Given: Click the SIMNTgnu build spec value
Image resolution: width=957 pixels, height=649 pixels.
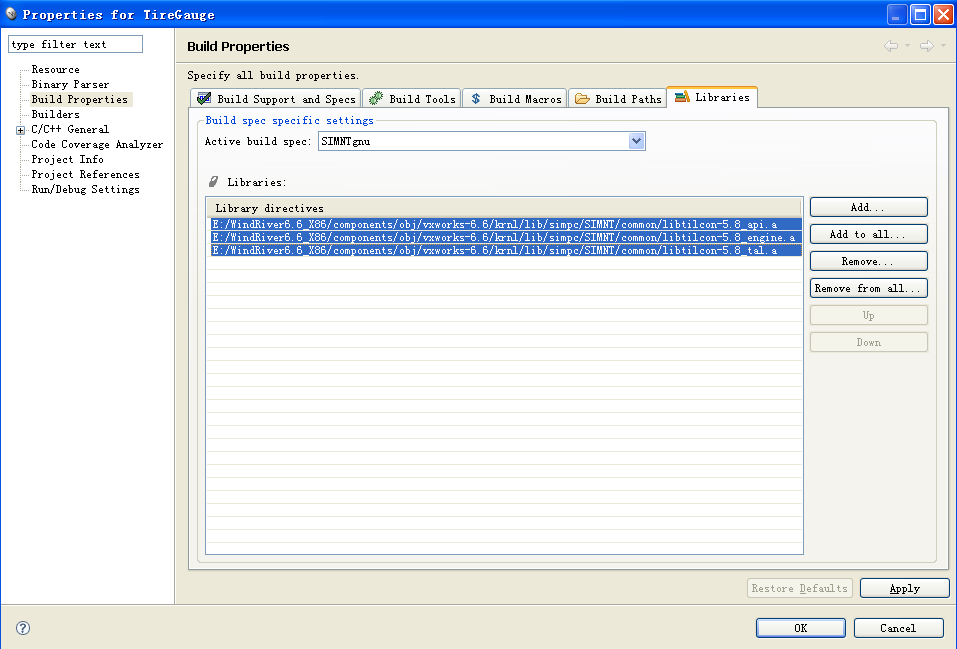Looking at the screenshot, I should click(x=345, y=141).
